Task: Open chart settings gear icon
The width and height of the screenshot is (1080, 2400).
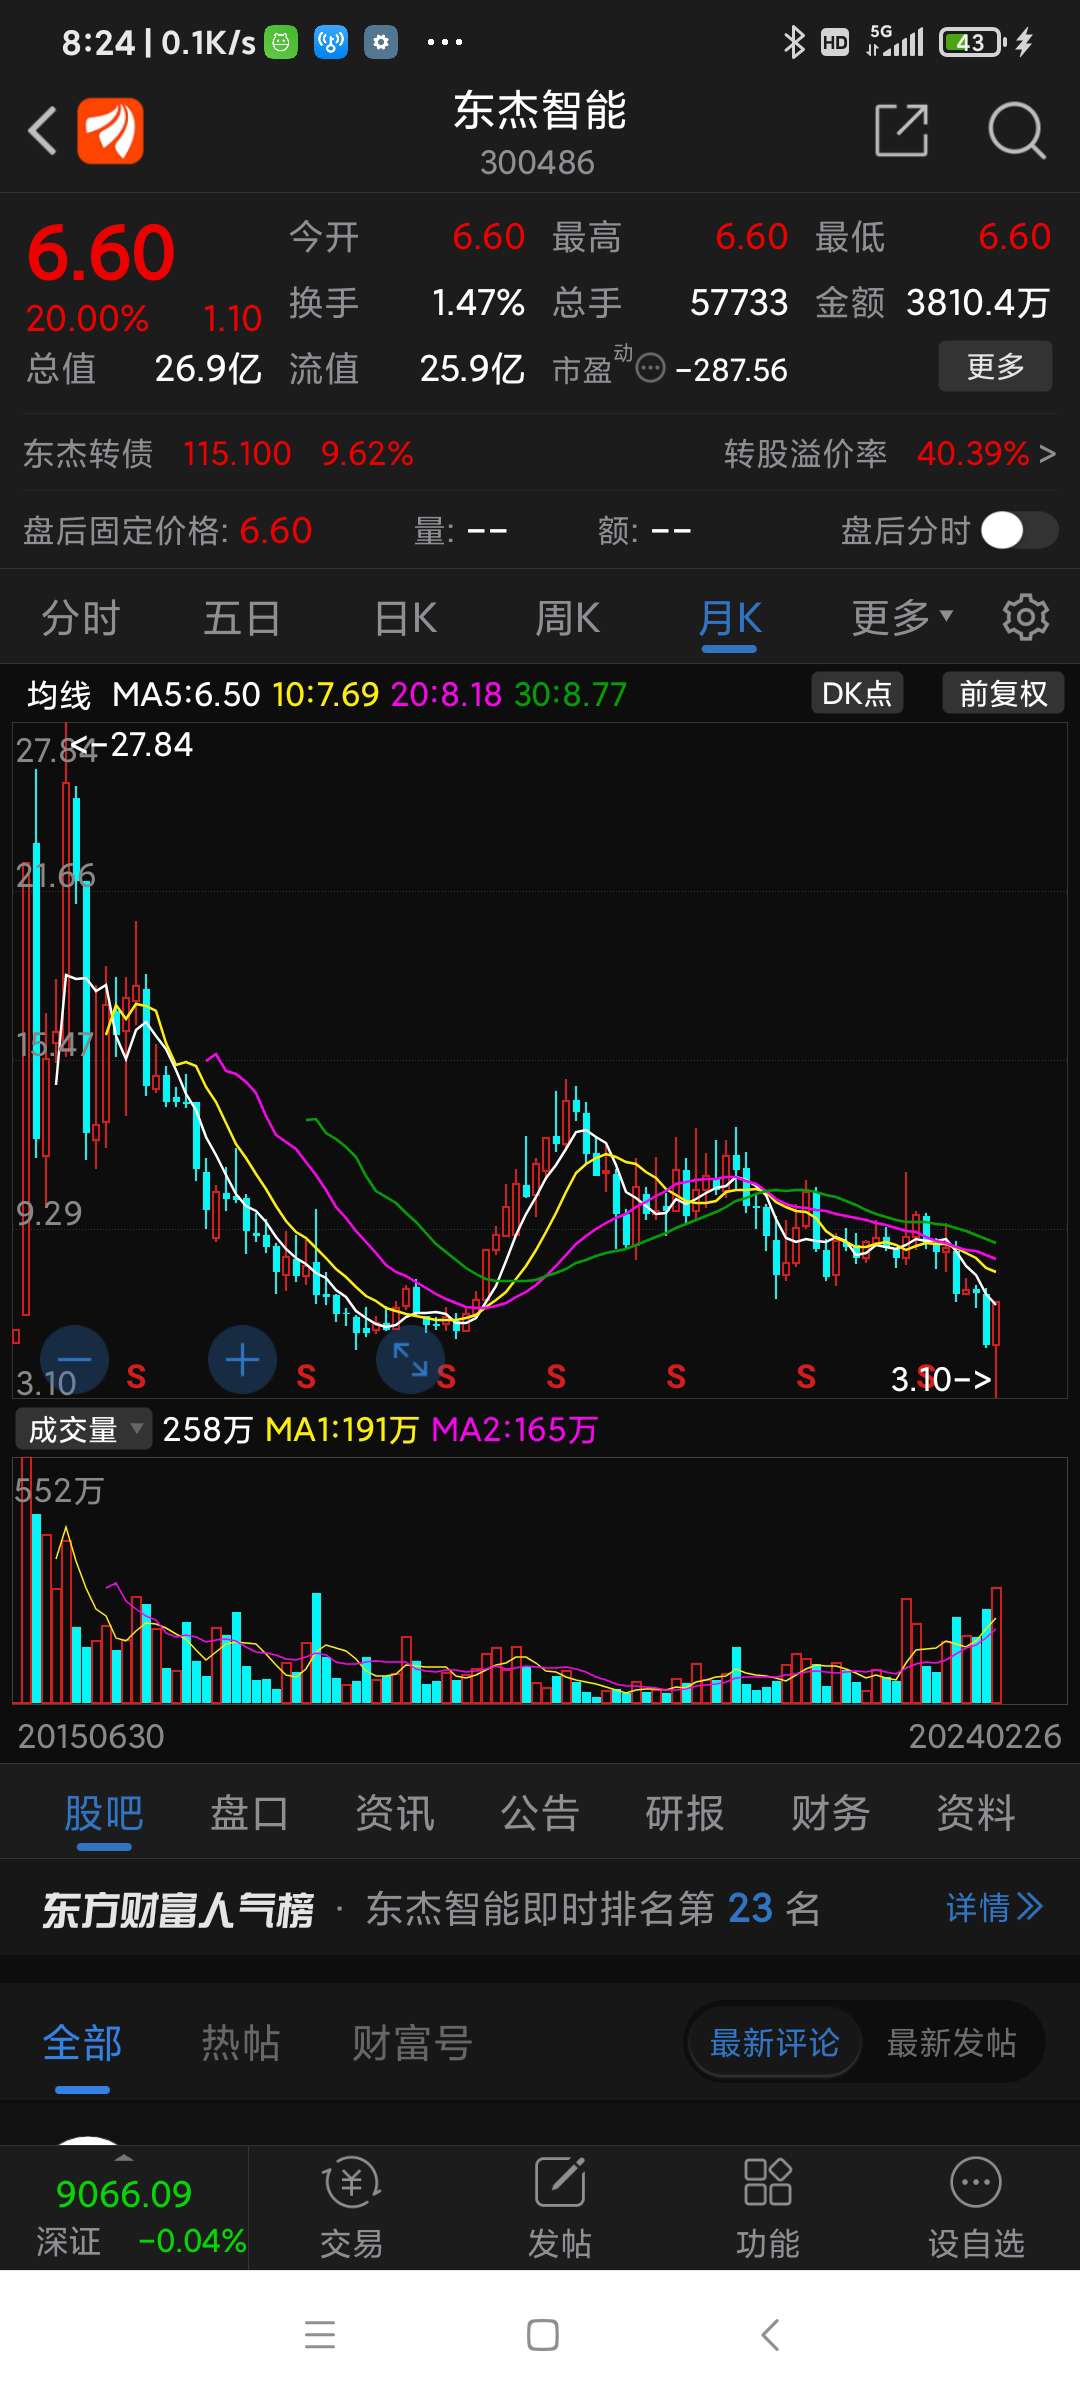Action: click(1025, 618)
